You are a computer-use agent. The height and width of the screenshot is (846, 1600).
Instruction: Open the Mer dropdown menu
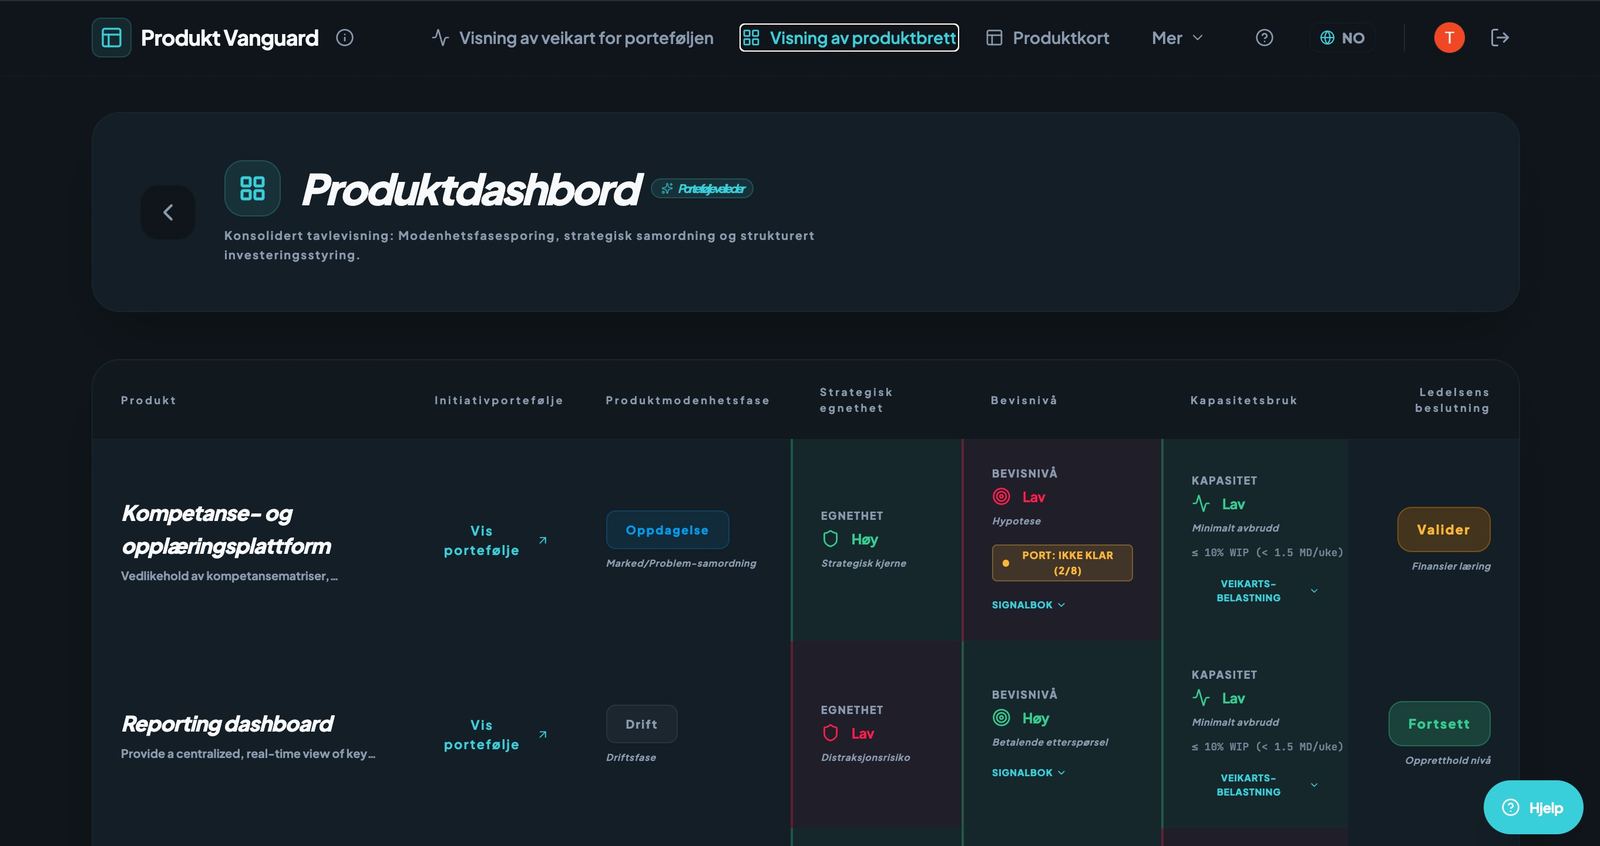(1177, 38)
